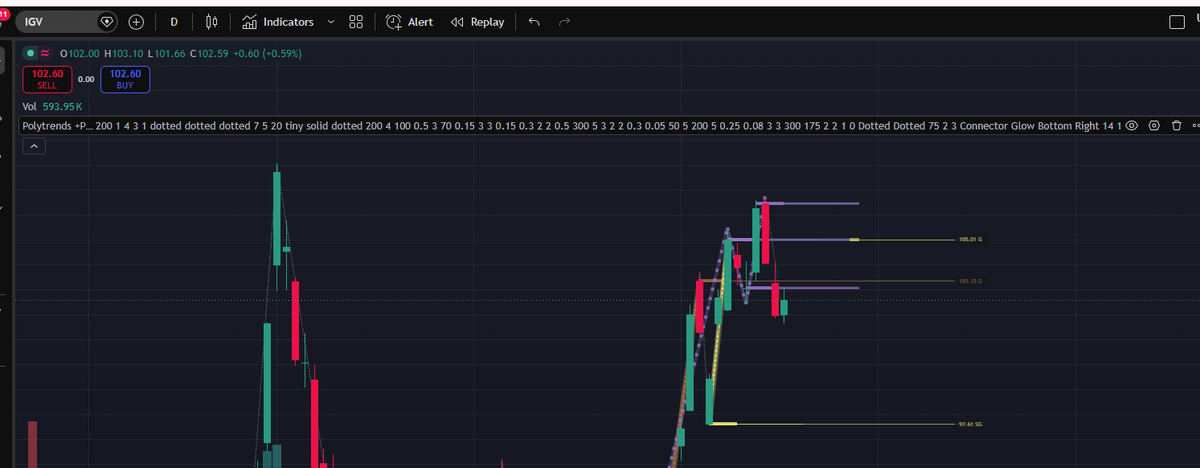Click the open price O102.00 value
Image resolution: width=1200 pixels, height=468 pixels.
[80, 53]
